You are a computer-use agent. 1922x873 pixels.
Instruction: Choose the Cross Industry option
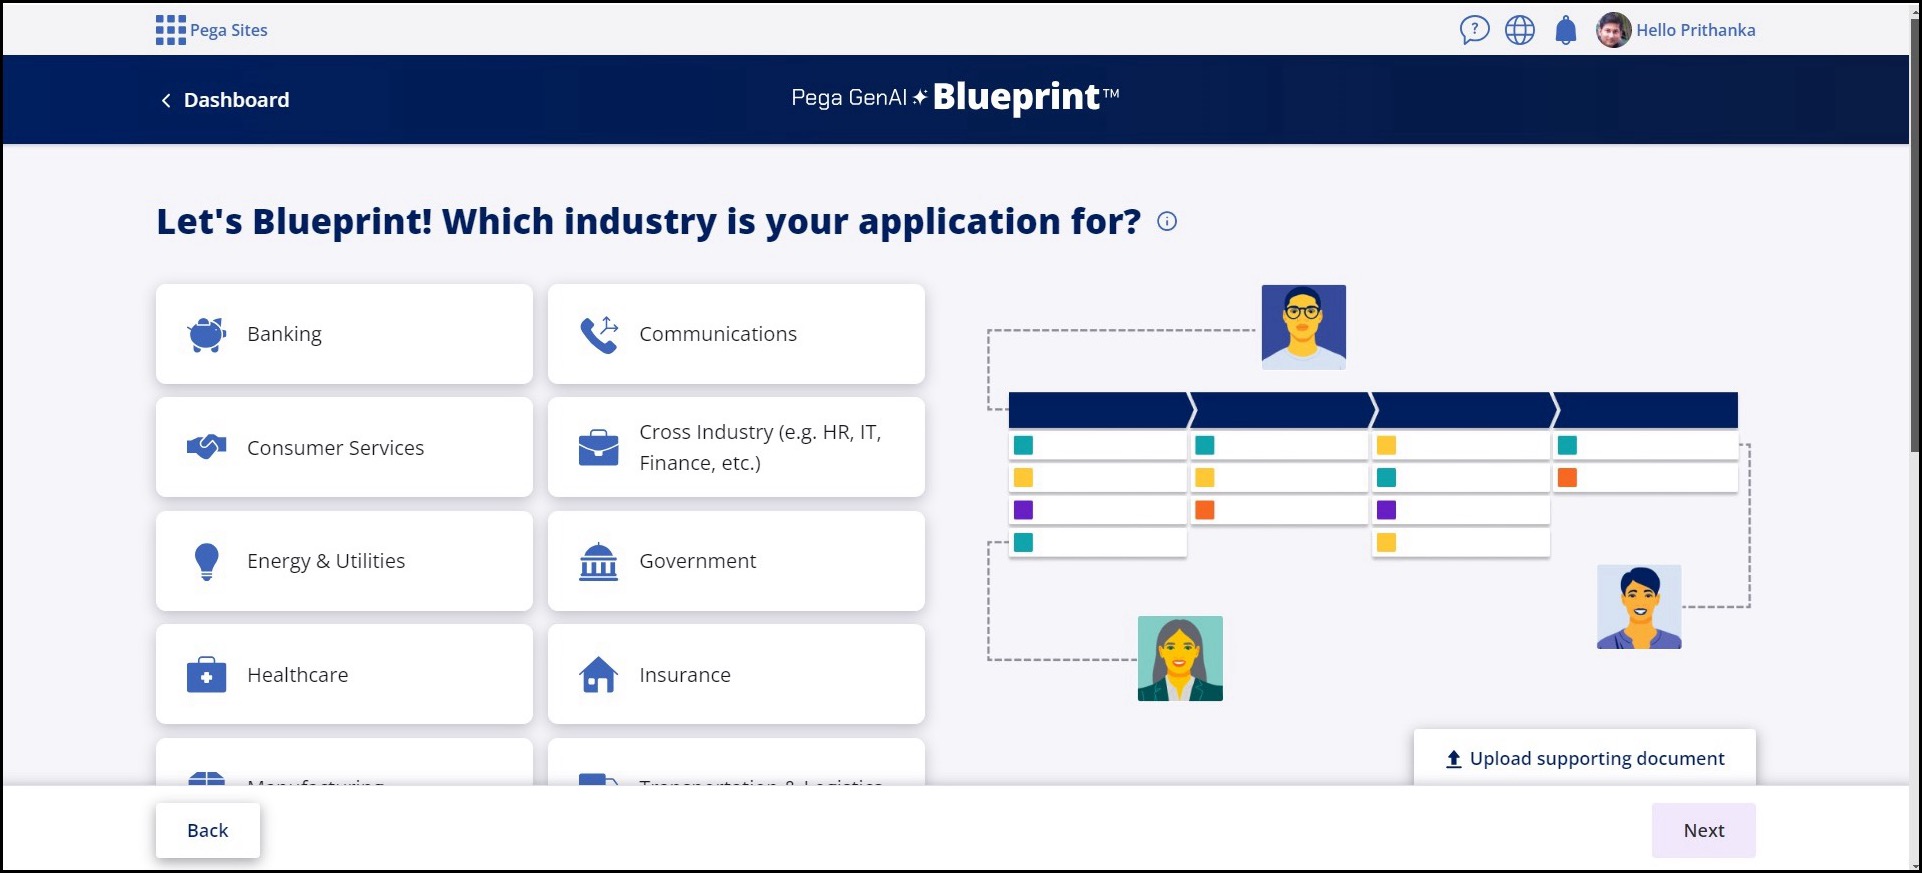point(736,448)
